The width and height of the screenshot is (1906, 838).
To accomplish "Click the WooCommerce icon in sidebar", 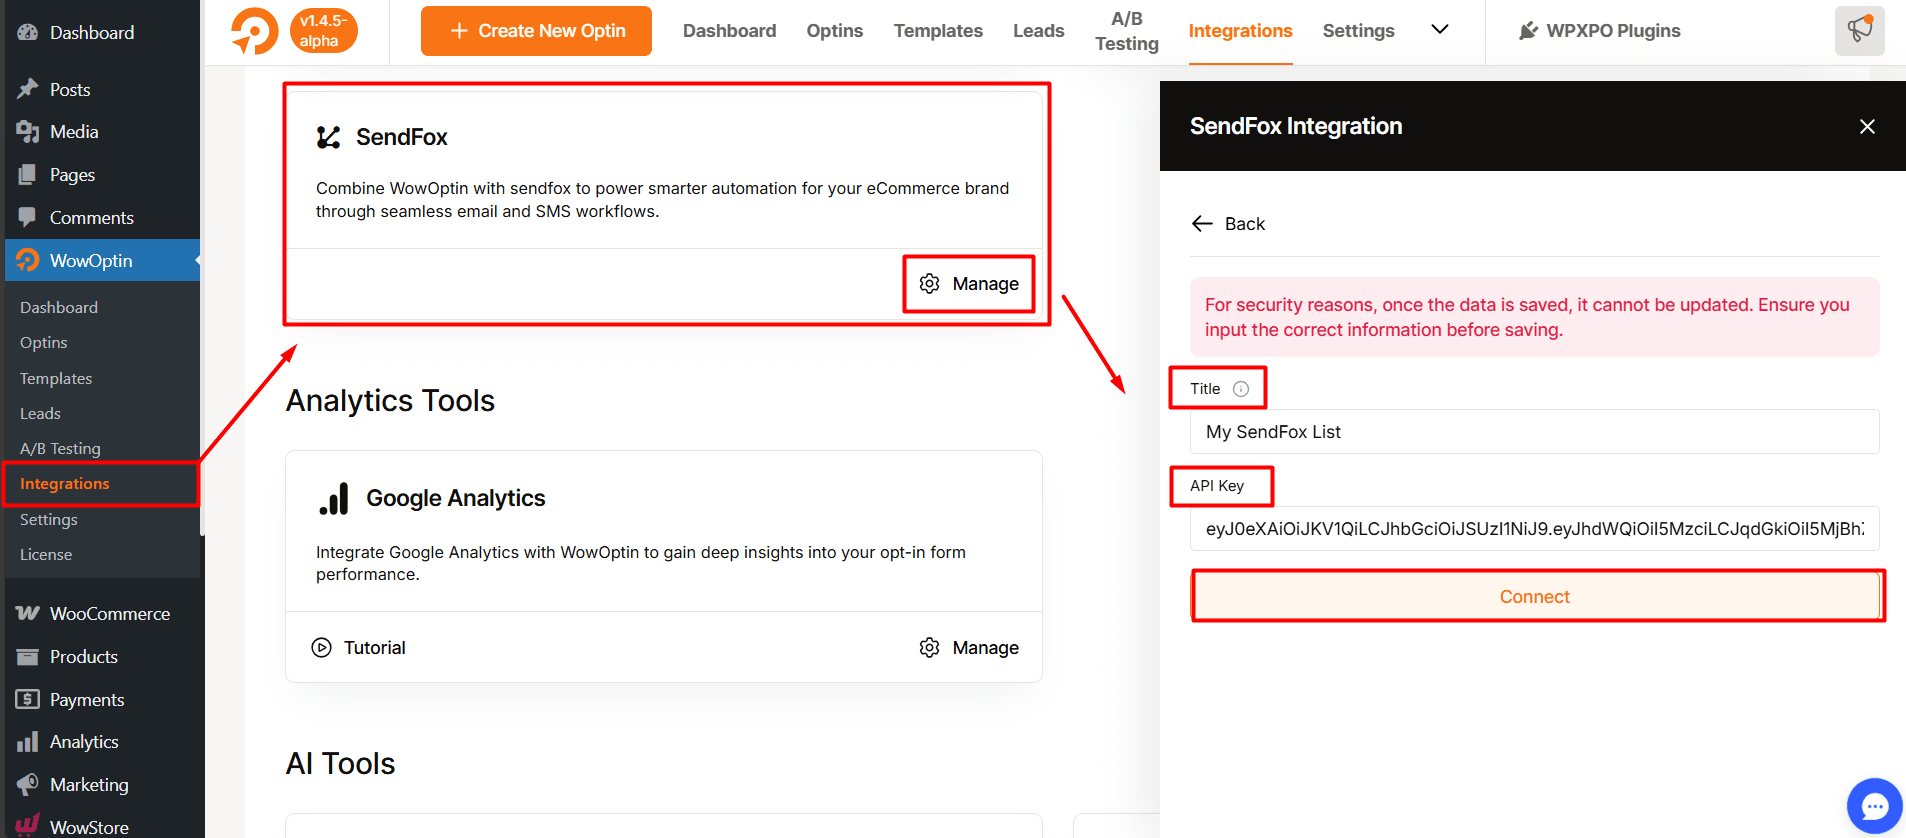I will 28,613.
